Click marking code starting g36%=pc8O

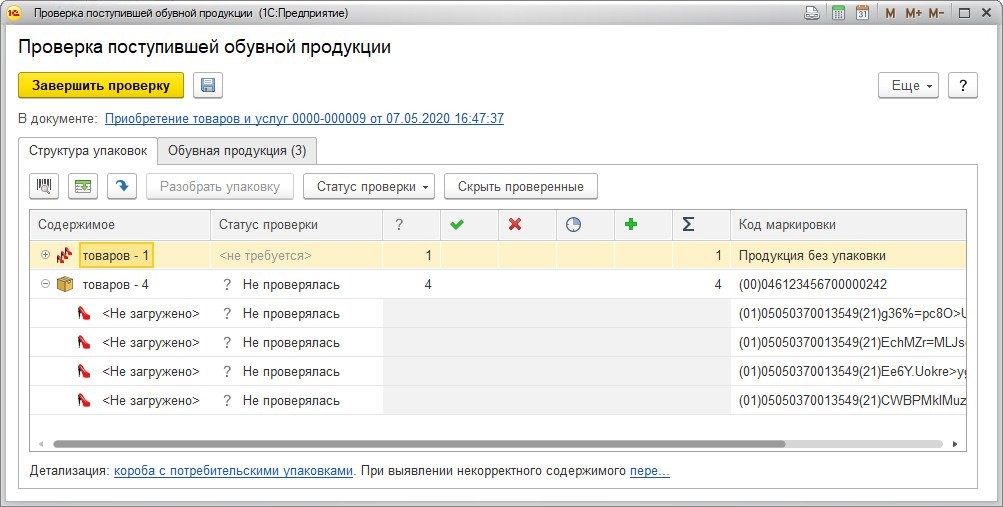tap(848, 313)
